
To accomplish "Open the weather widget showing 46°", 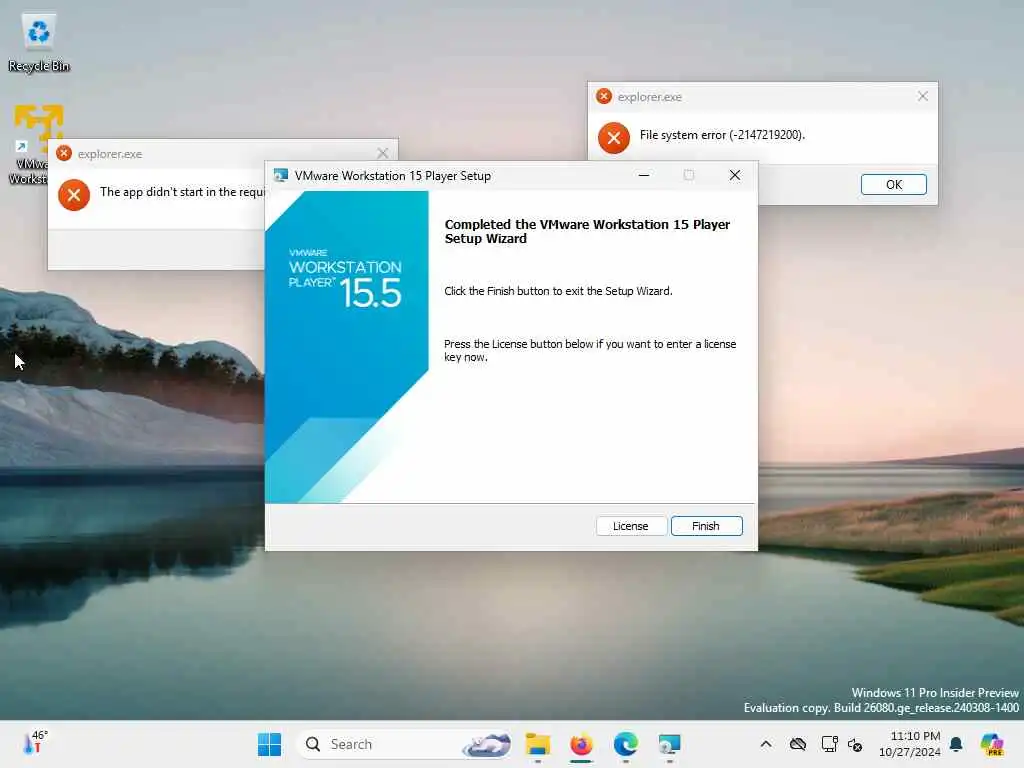I will (35, 743).
